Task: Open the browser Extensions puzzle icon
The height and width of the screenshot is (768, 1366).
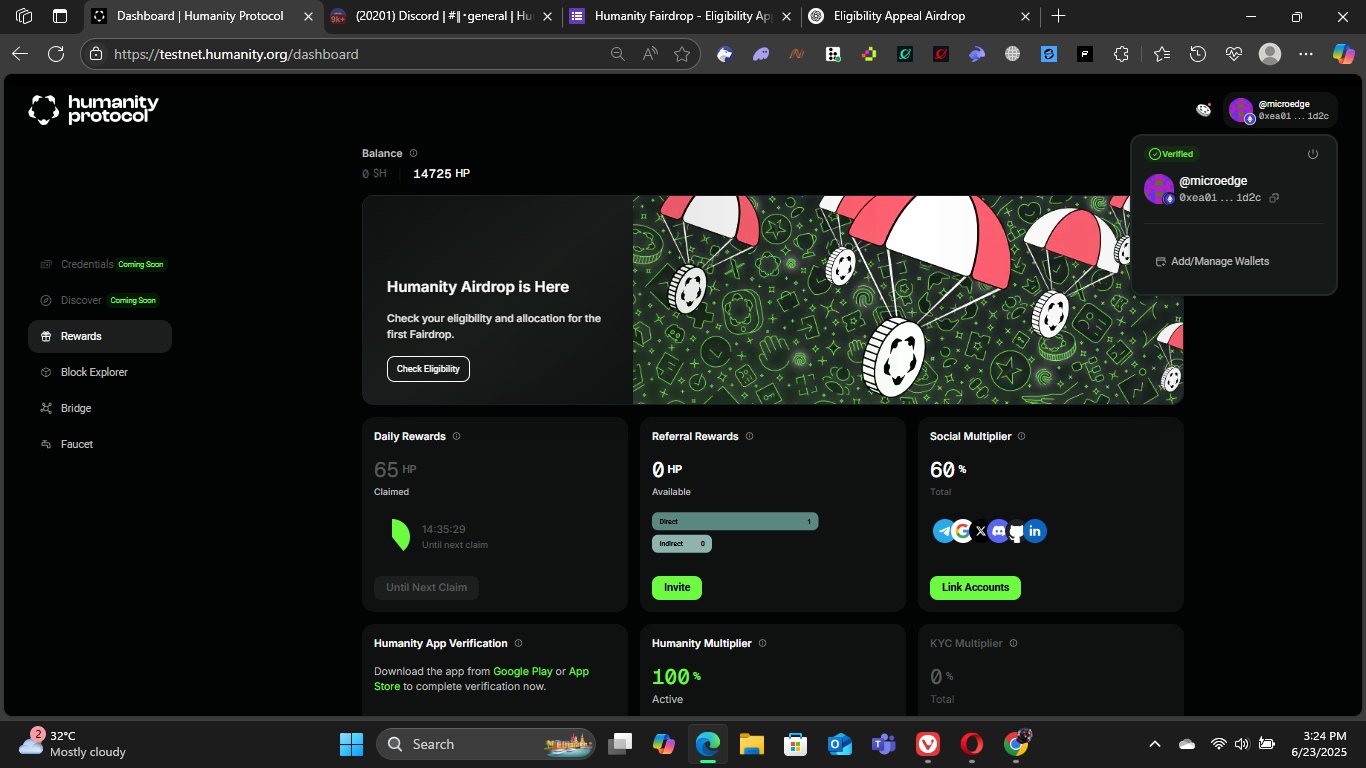Action: pyautogui.click(x=1121, y=54)
